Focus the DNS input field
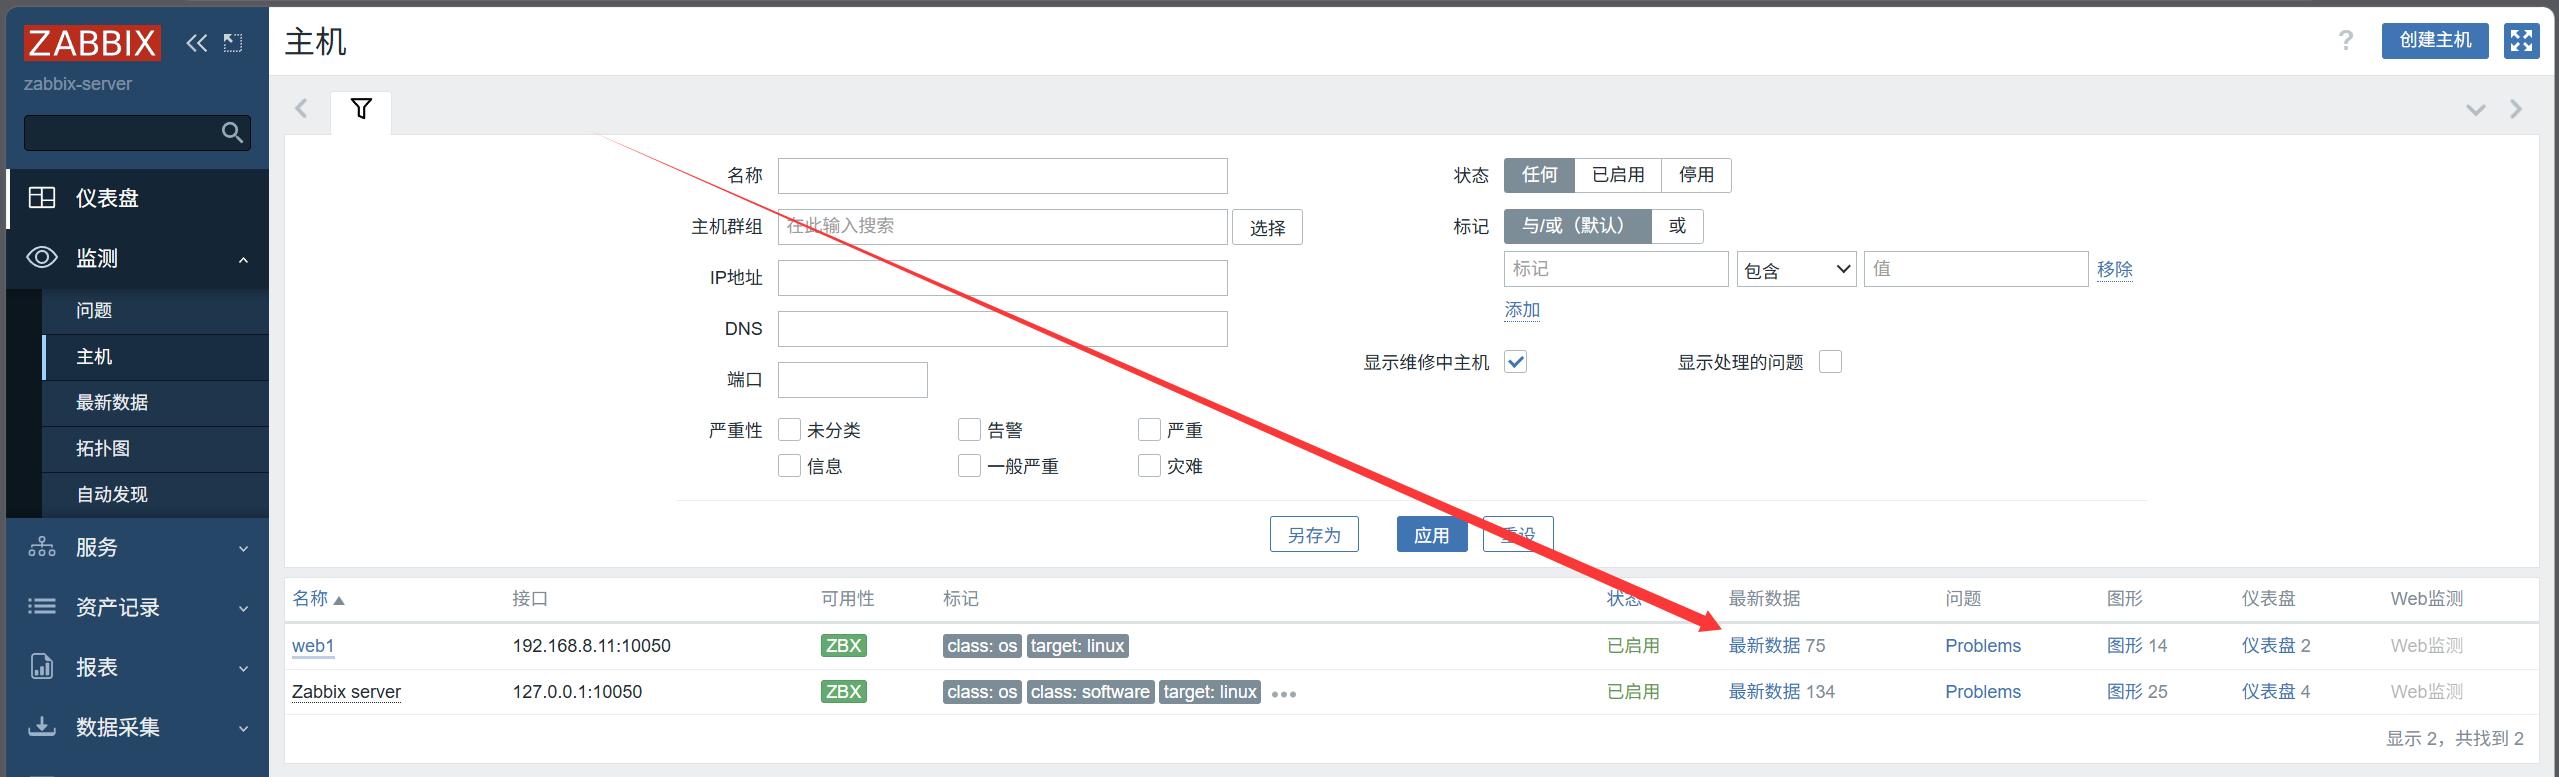Viewport: 2559px width, 777px height. pyautogui.click(x=1003, y=329)
